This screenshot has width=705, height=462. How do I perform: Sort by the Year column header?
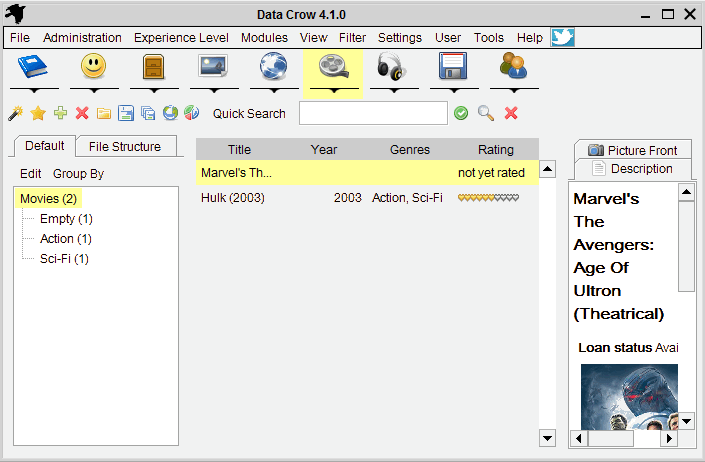324,150
